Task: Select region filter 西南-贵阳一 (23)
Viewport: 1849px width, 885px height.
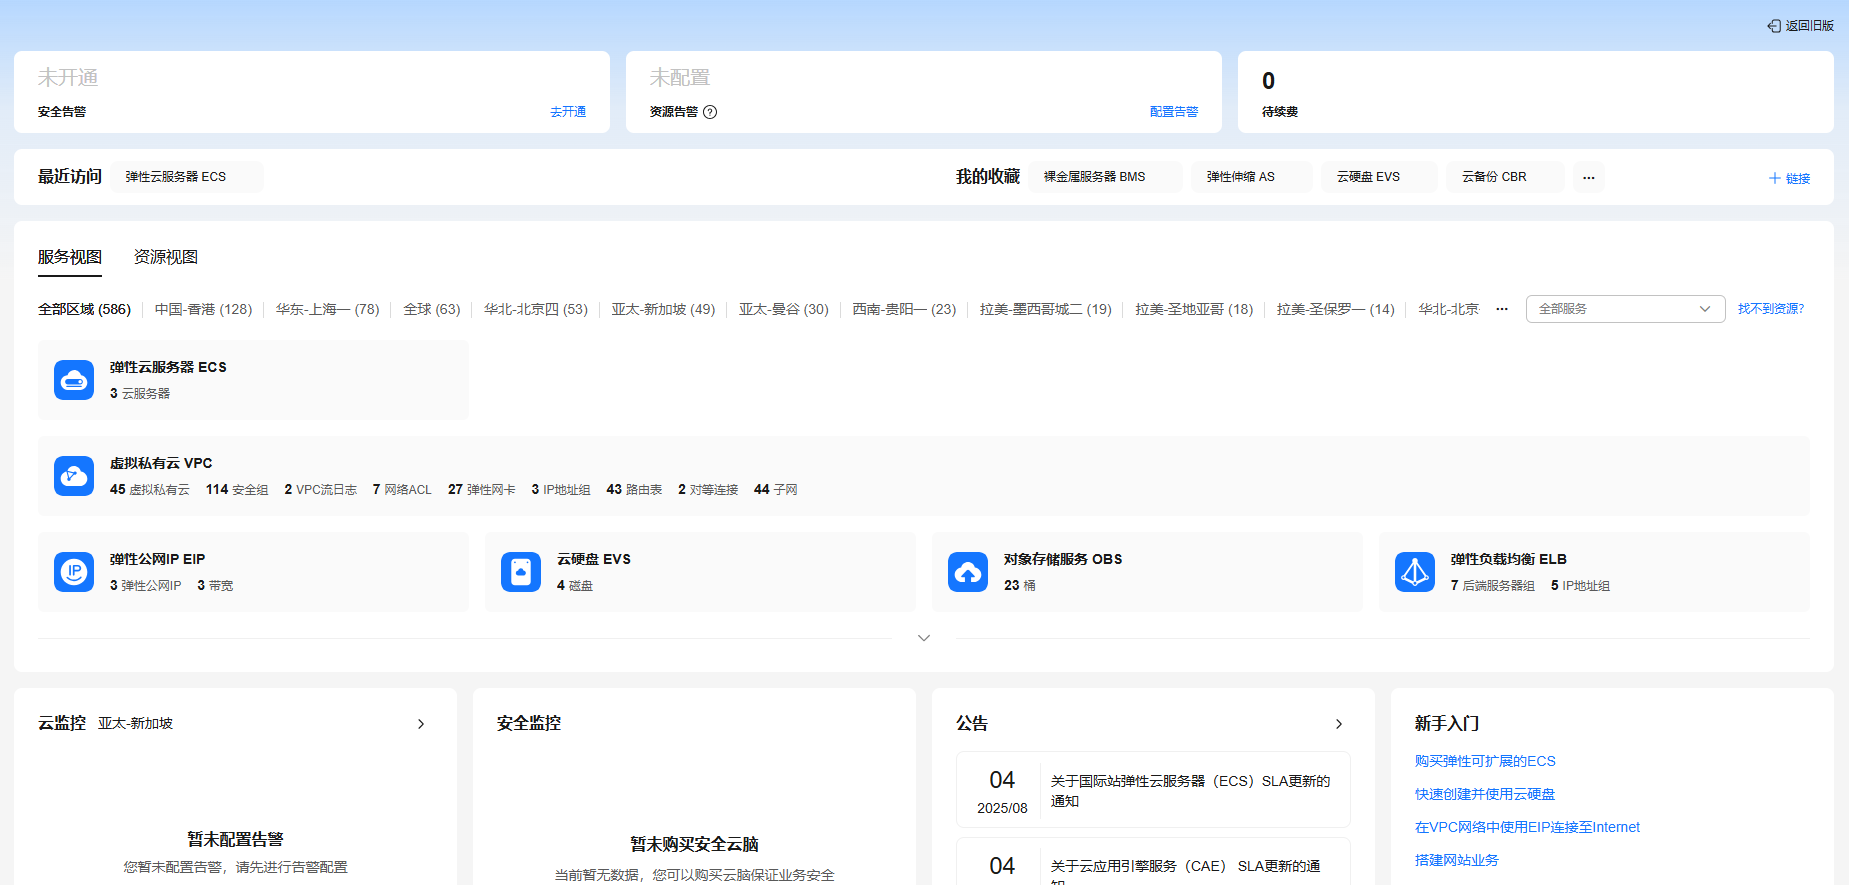Action: click(x=904, y=309)
